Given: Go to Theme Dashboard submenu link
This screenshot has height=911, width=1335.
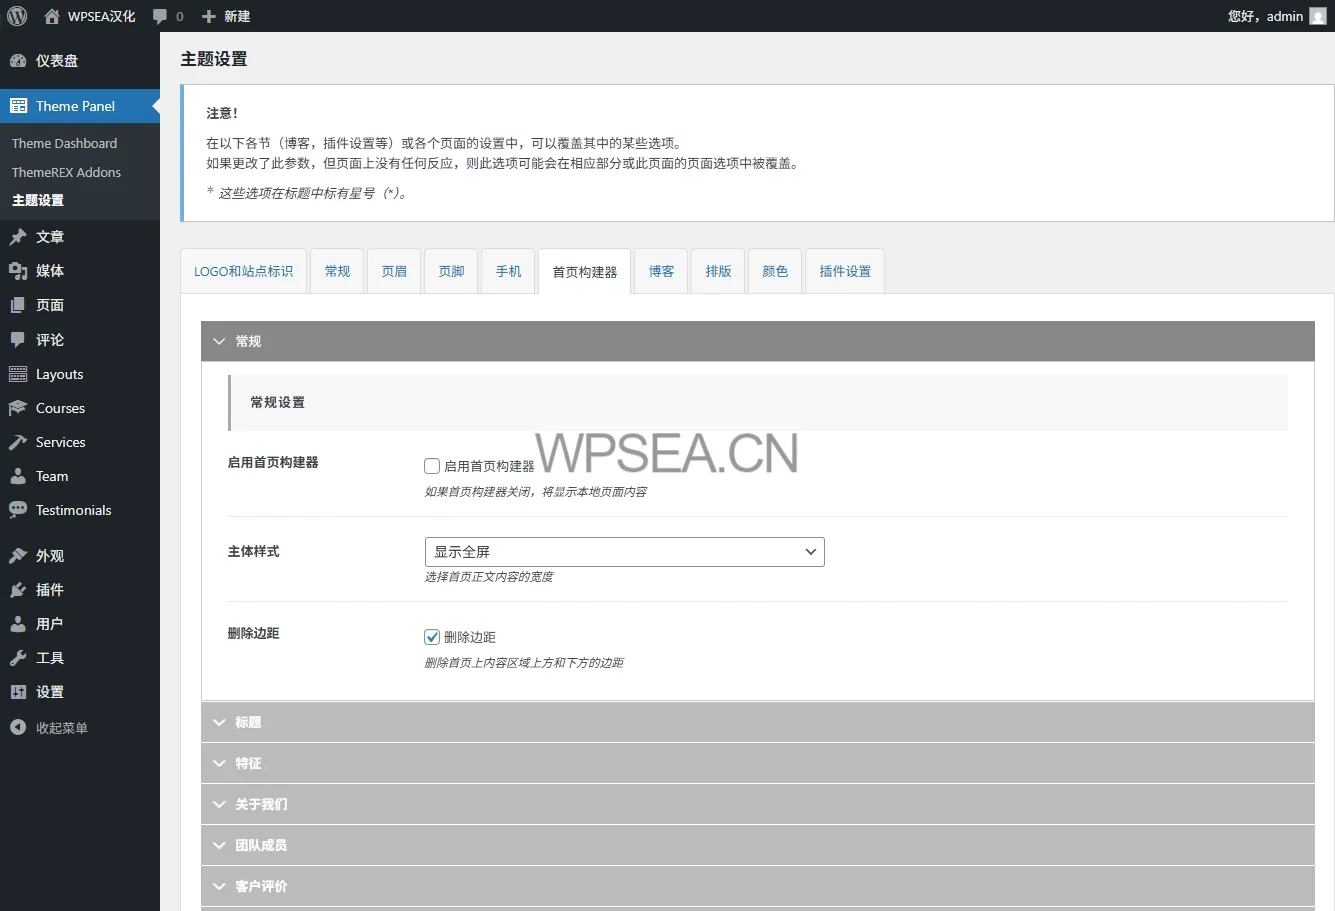Looking at the screenshot, I should point(64,143).
